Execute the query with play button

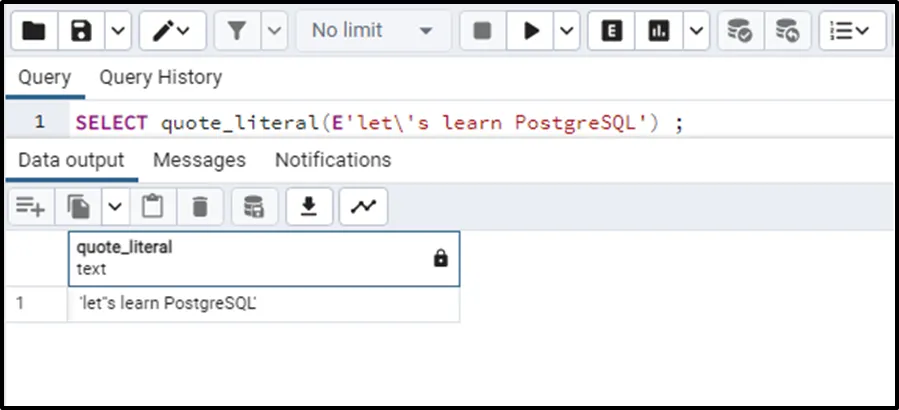pos(530,31)
